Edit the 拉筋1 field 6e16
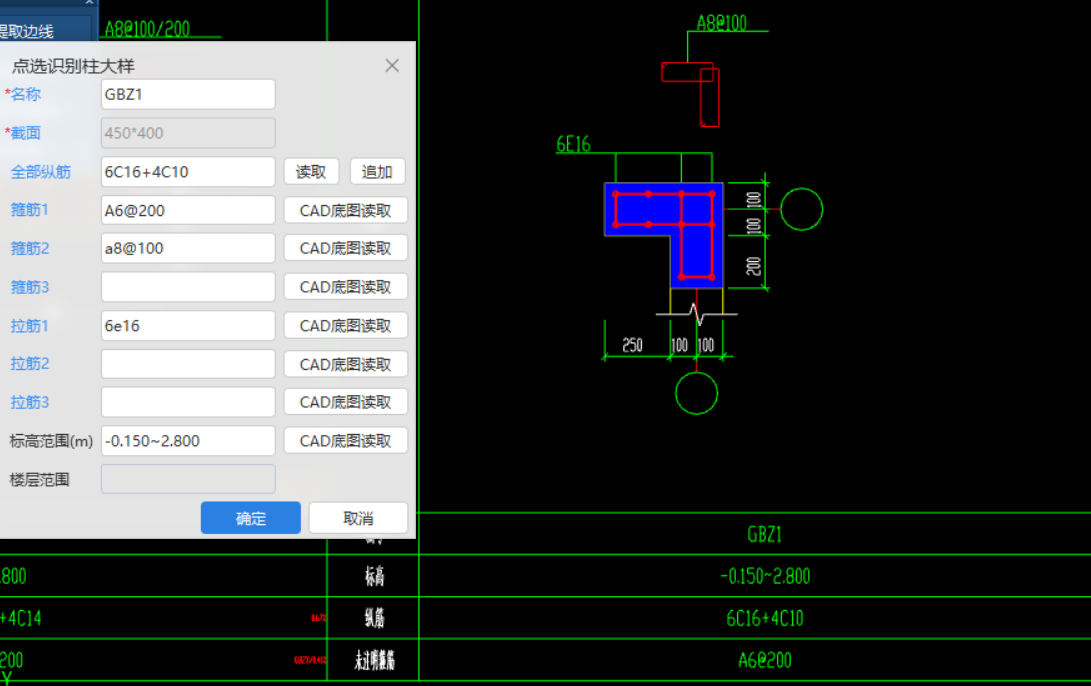This screenshot has height=686, width=1091. pos(188,326)
